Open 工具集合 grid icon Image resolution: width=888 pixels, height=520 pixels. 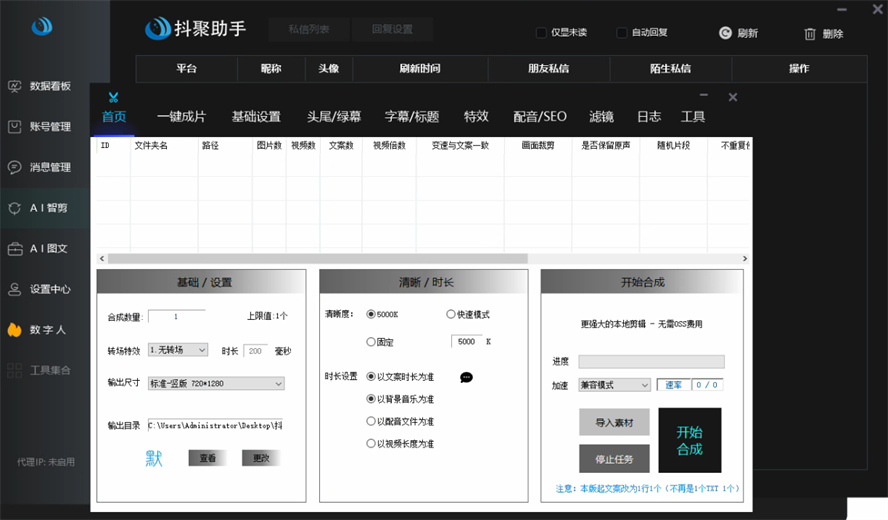click(15, 370)
